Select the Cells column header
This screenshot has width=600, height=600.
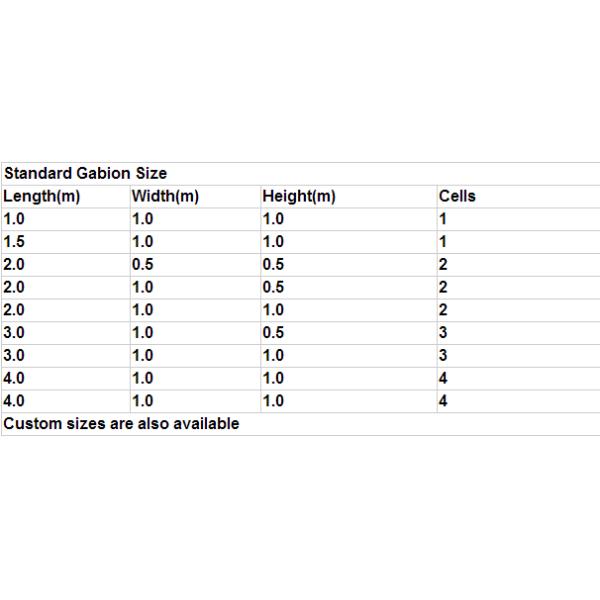tap(457, 196)
